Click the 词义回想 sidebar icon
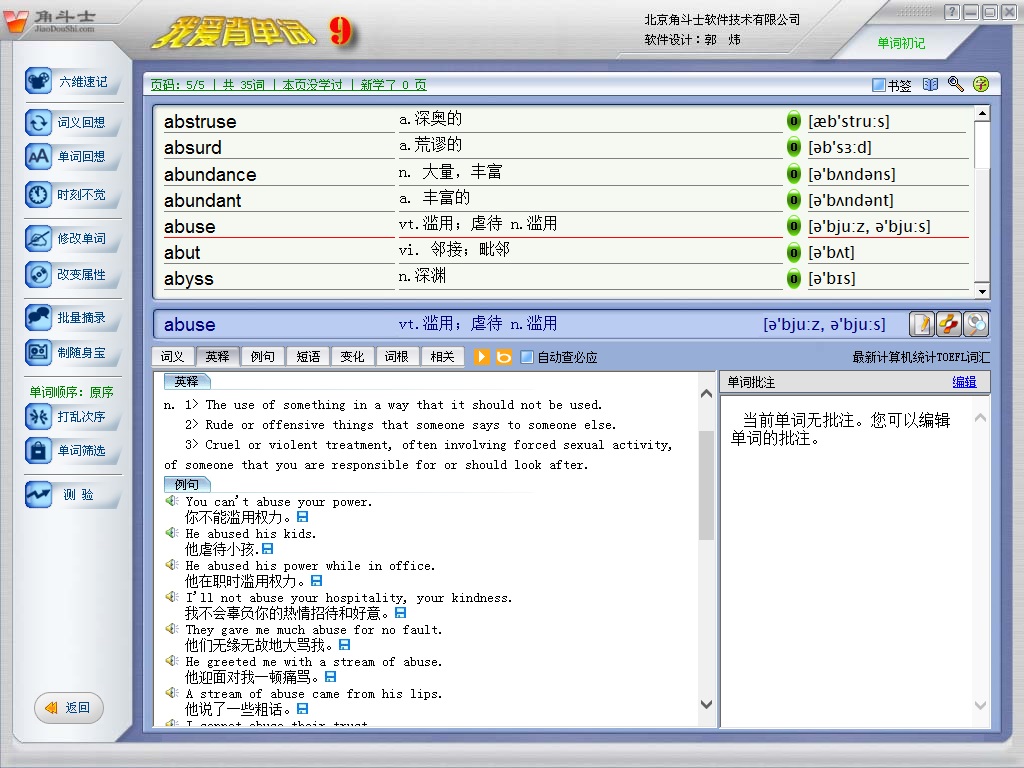Viewport: 1024px width, 768px height. pos(39,123)
